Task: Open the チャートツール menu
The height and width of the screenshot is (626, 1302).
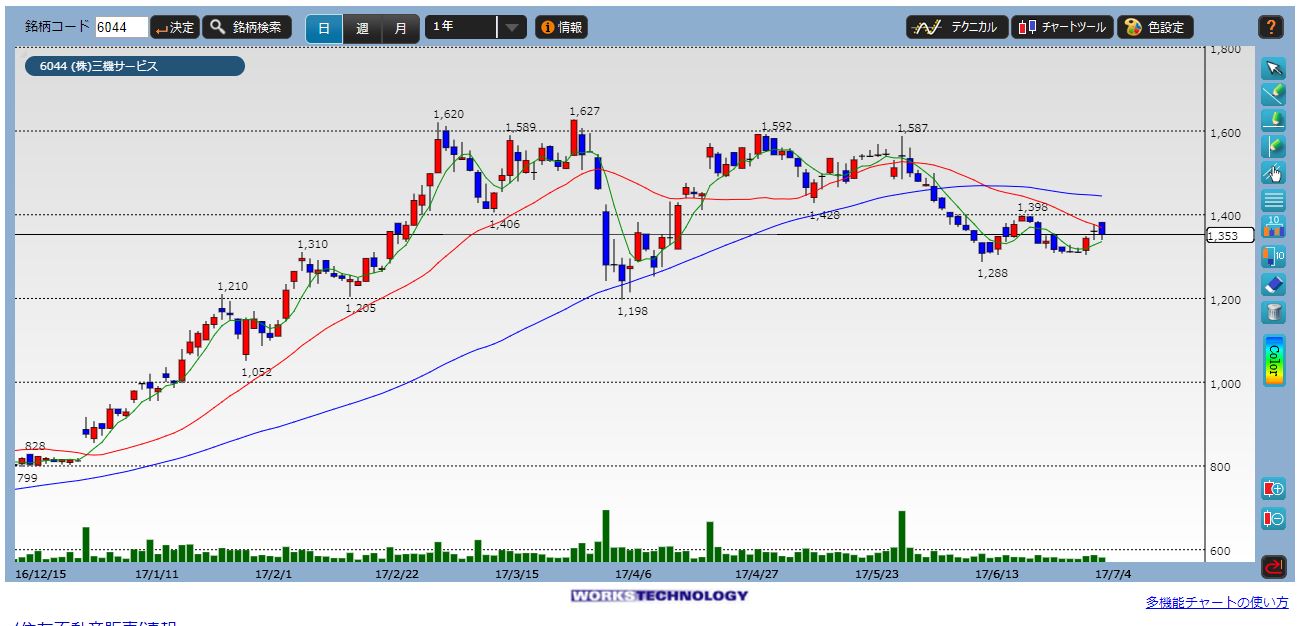Action: 1062,27
